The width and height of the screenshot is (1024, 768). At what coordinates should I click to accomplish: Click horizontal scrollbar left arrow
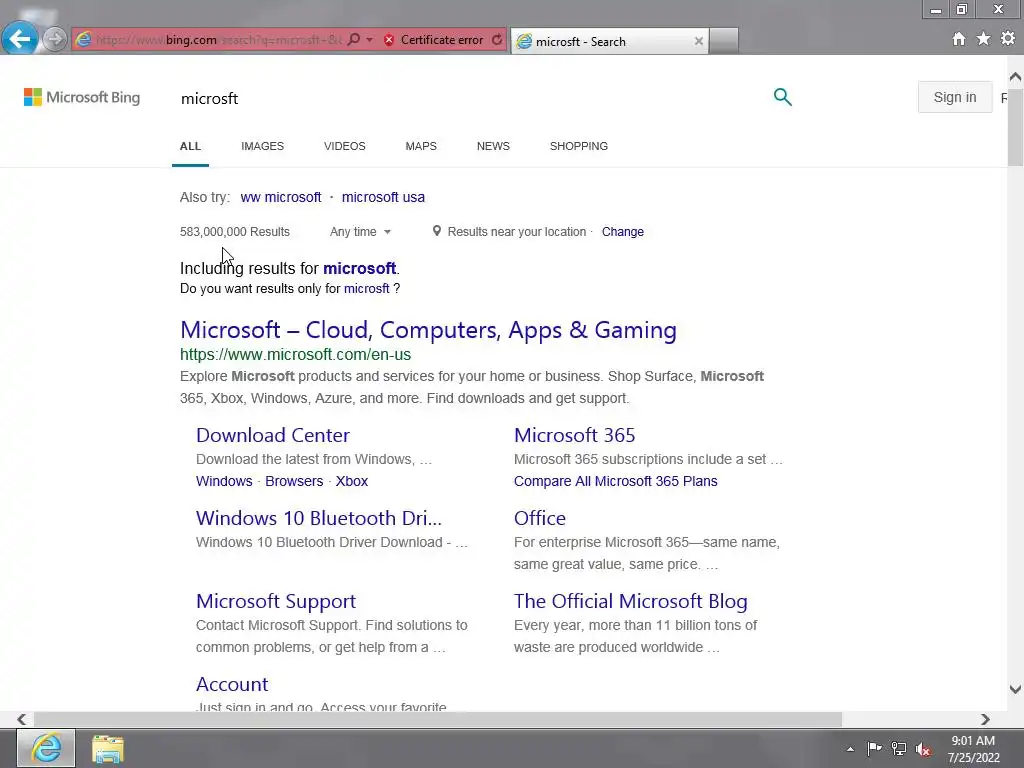click(22, 719)
